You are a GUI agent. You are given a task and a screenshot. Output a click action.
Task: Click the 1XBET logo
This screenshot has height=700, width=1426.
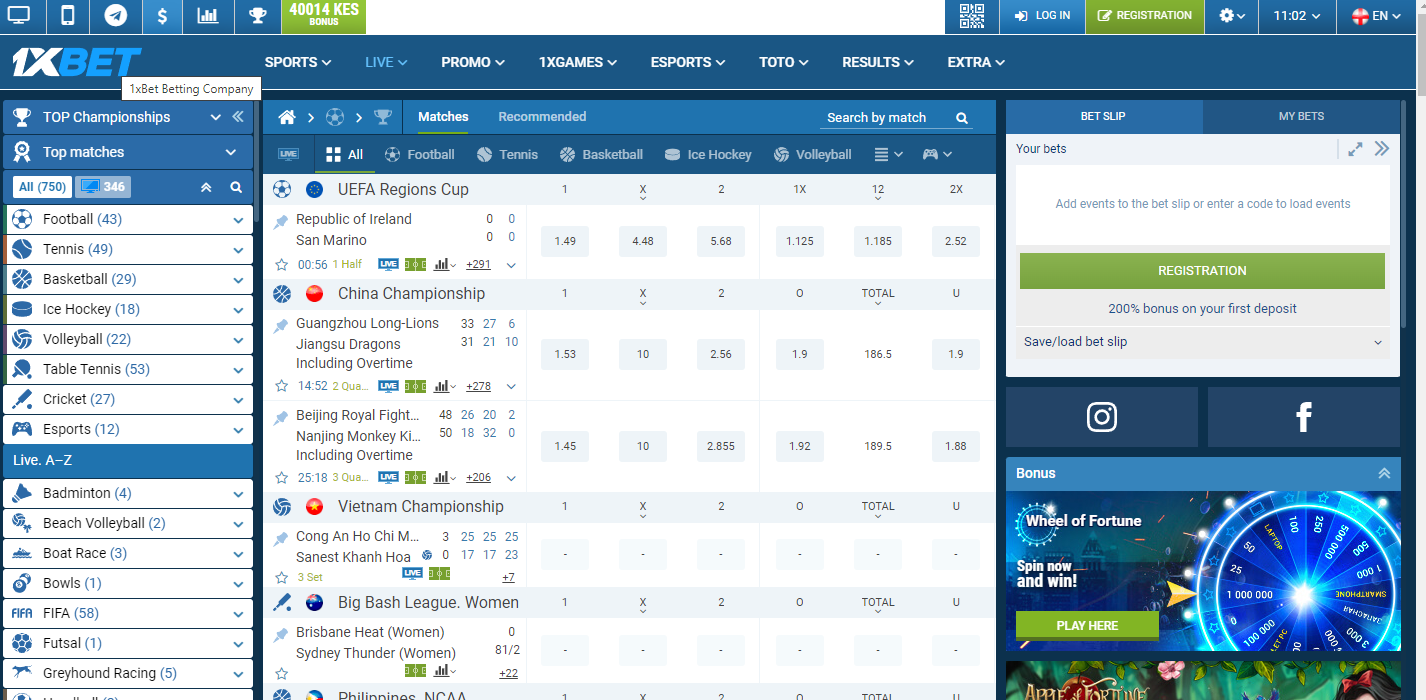tap(75, 62)
